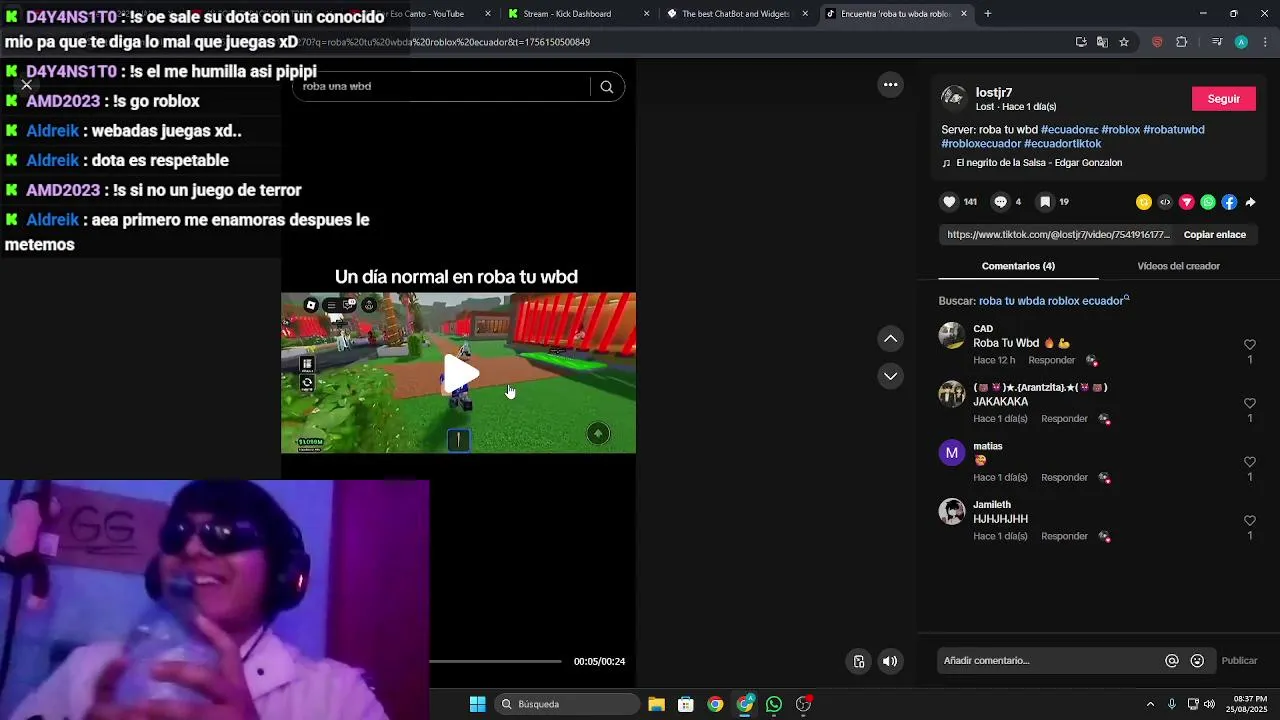
Task: Click hashtag #robatuwbd
Action: (1173, 130)
